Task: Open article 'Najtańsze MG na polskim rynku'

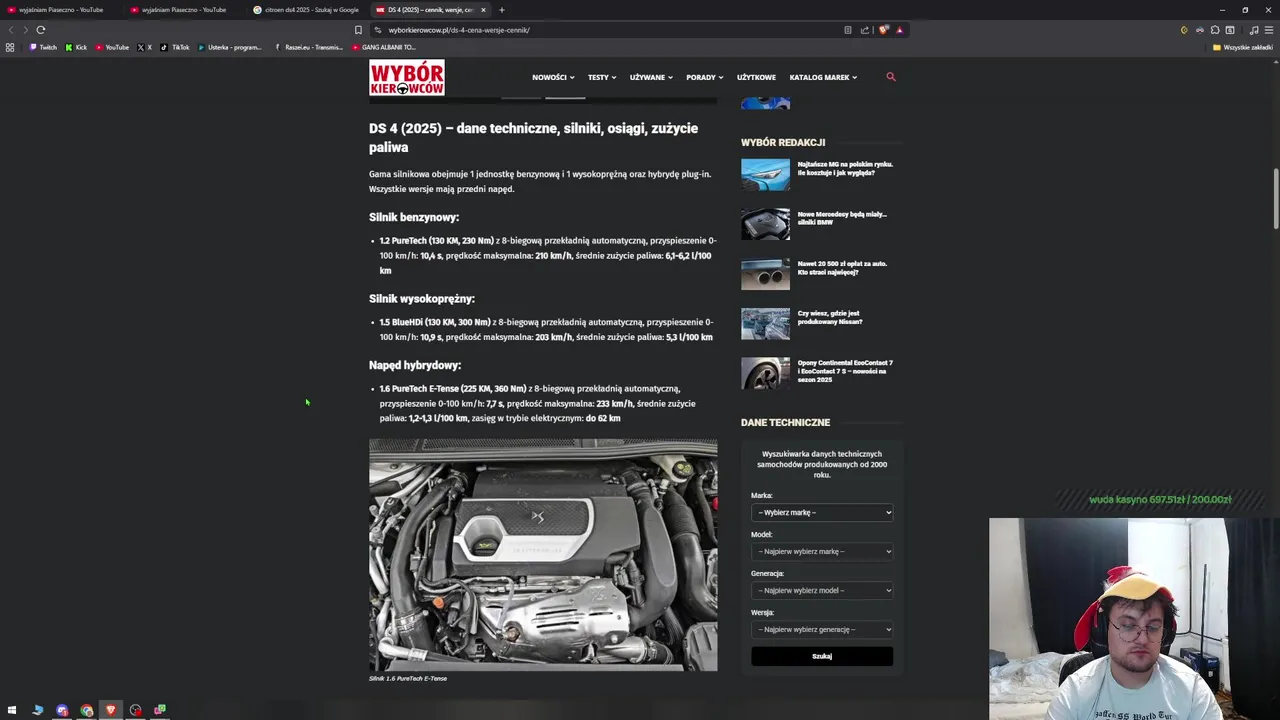Action: tap(845, 168)
